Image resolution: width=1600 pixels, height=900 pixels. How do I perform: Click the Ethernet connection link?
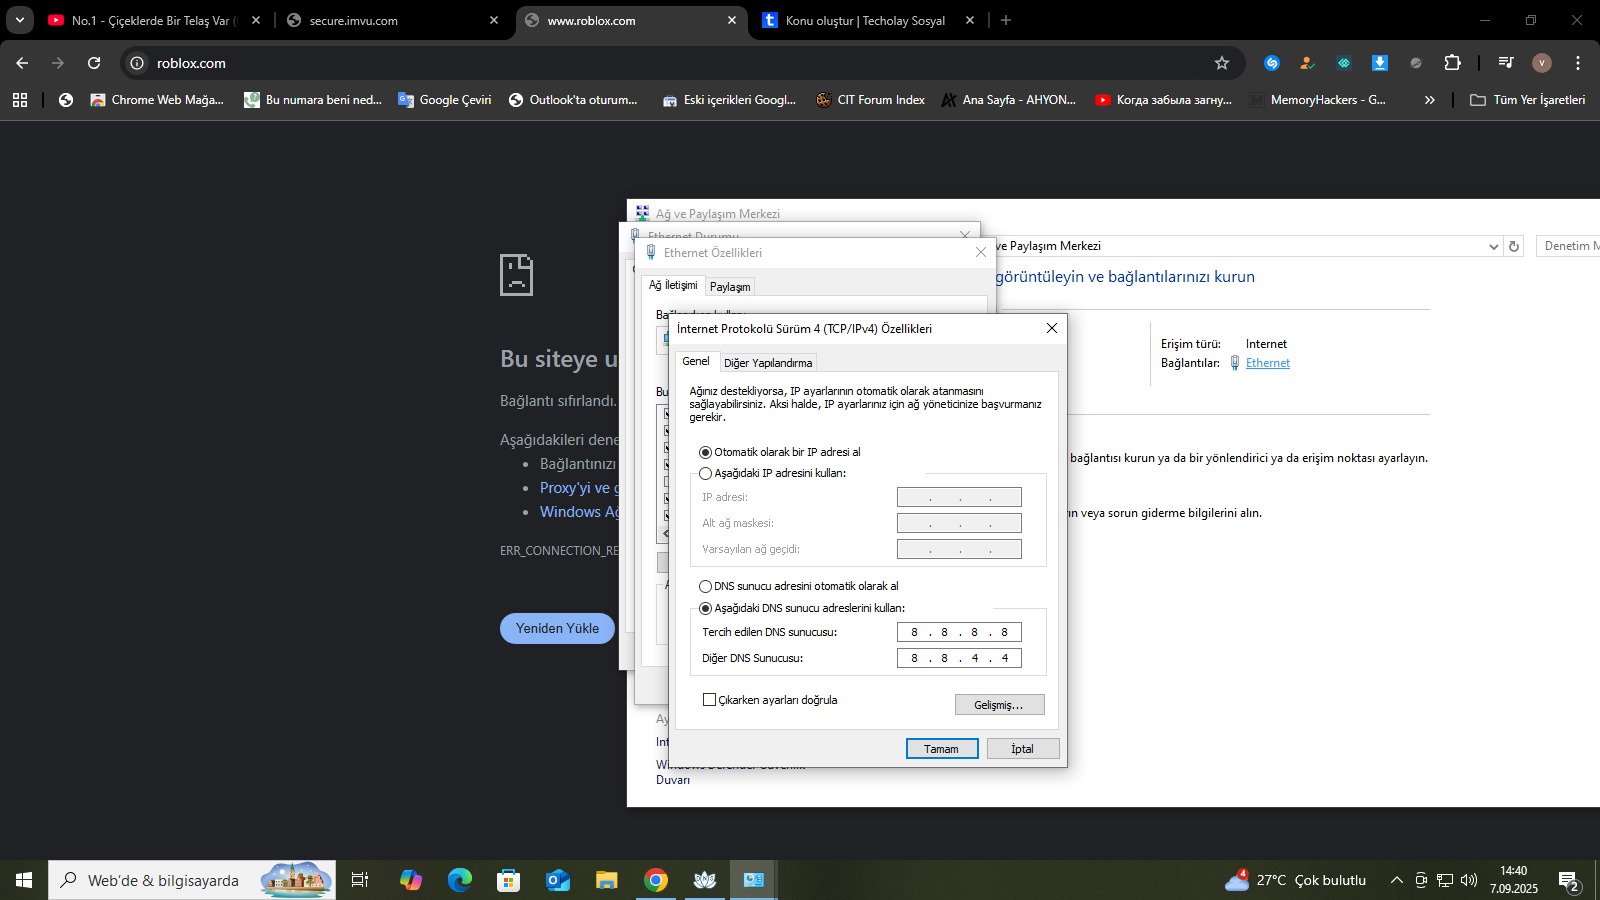coord(1267,363)
